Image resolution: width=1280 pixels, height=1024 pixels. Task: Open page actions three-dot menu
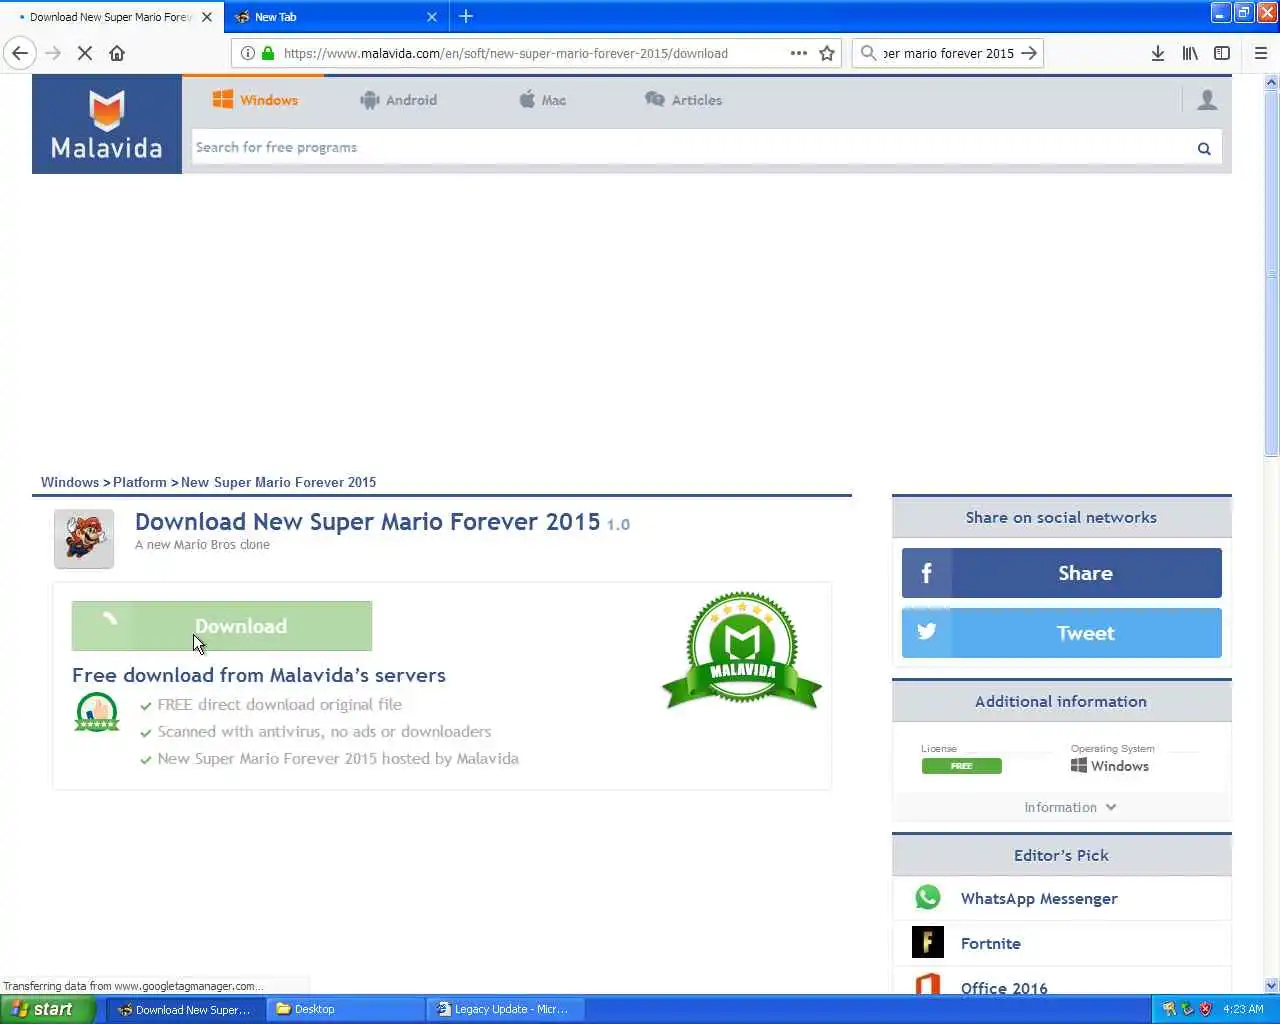coord(798,53)
